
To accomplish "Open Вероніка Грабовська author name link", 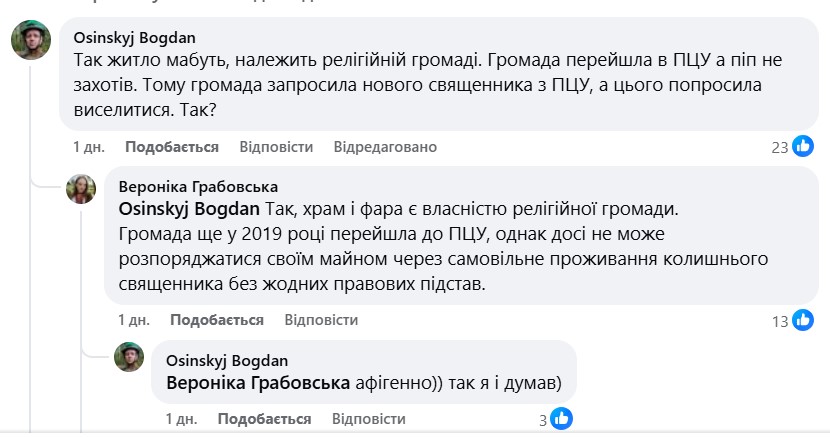I will pyautogui.click(x=198, y=186).
